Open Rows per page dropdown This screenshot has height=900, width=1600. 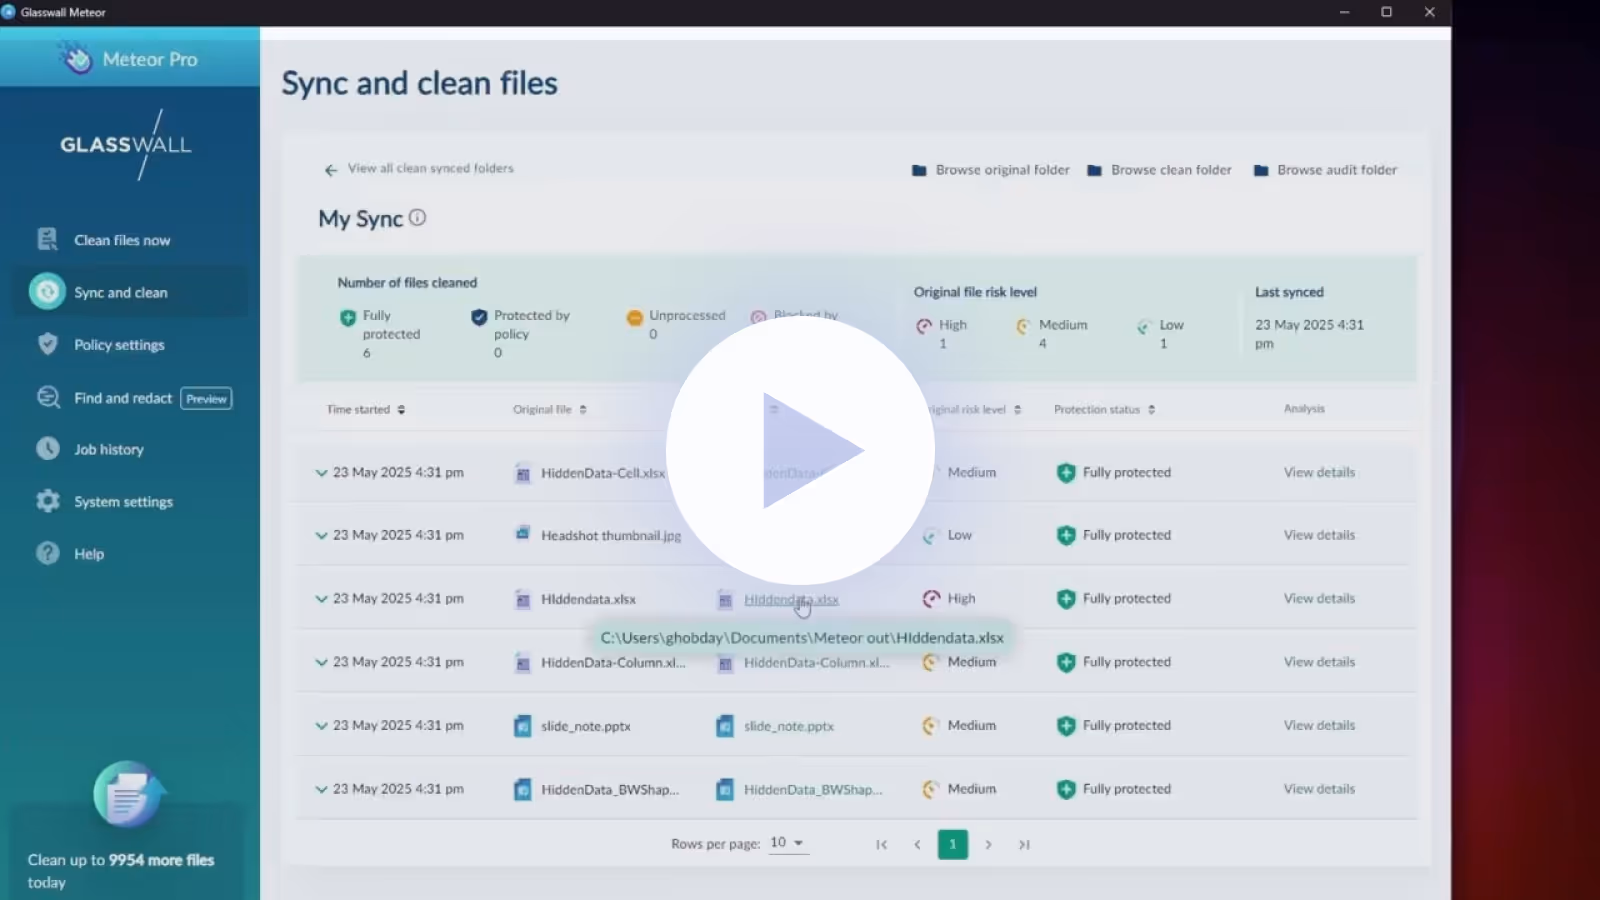click(x=787, y=843)
